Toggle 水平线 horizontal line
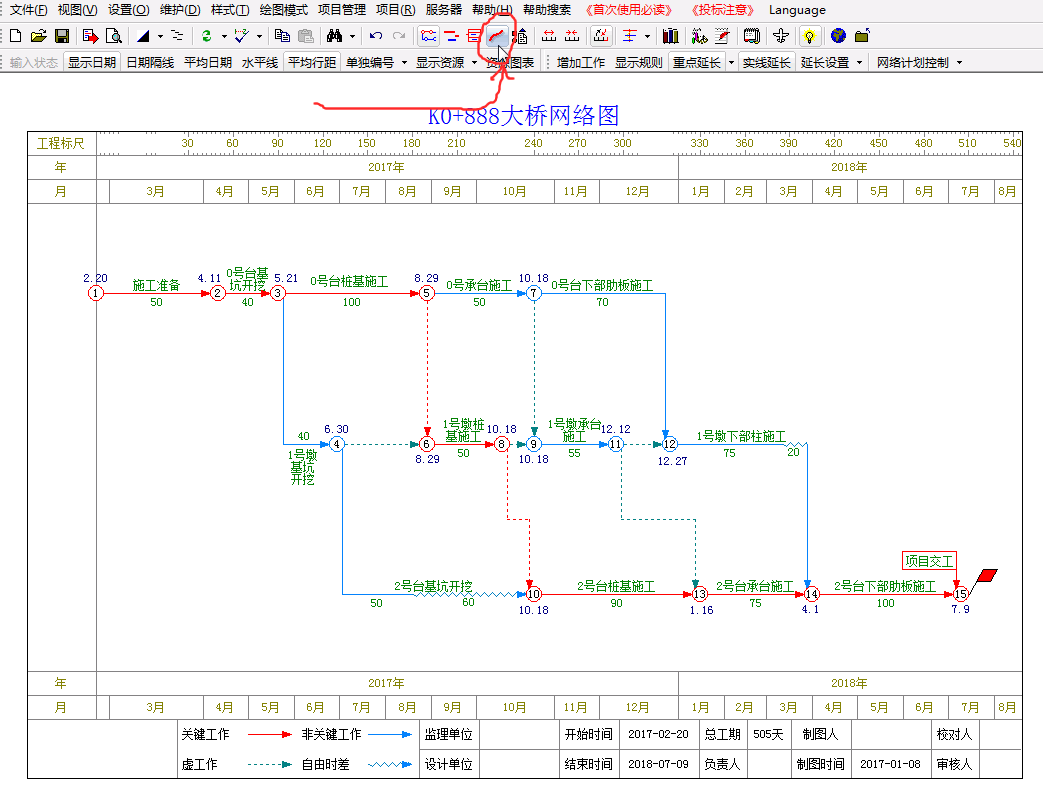The width and height of the screenshot is (1043, 798). coord(260,63)
